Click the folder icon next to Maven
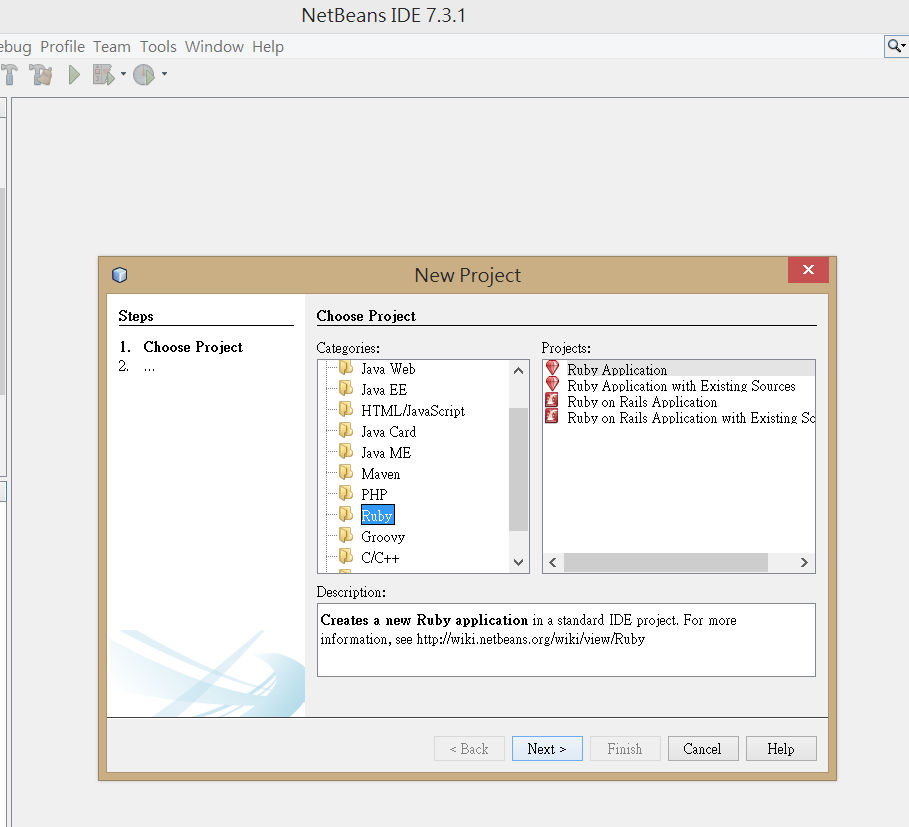 [x=344, y=473]
